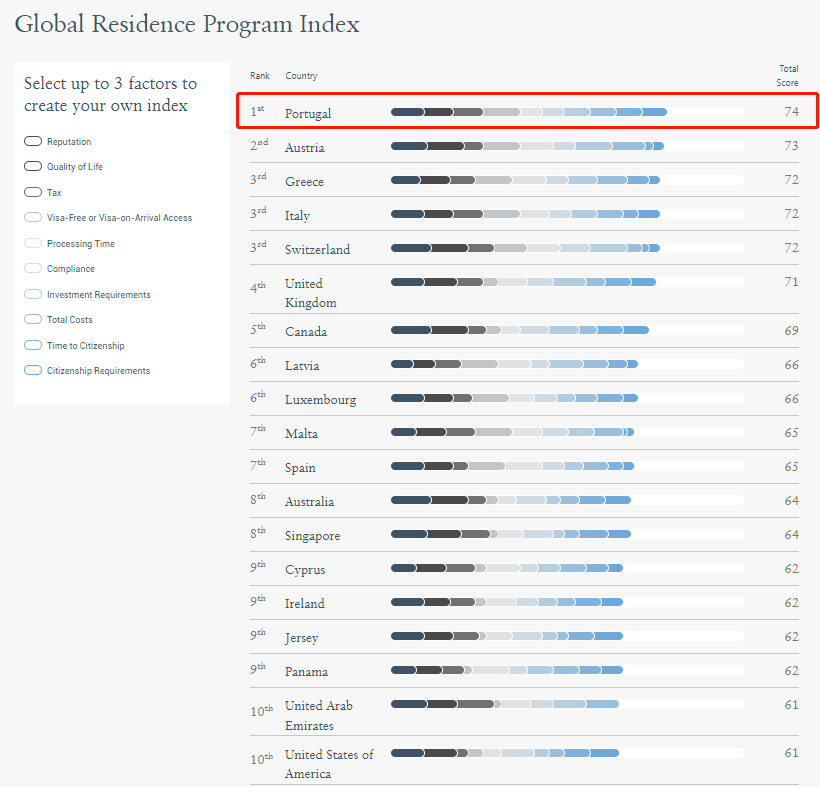Select United Arab Emirates entry

click(x=318, y=715)
